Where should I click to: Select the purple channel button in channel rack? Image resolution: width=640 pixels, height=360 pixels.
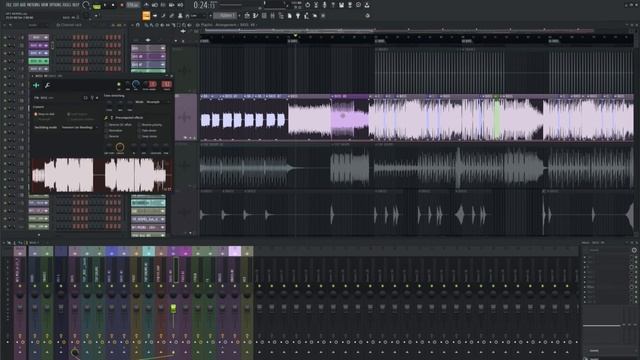pyautogui.click(x=38, y=45)
